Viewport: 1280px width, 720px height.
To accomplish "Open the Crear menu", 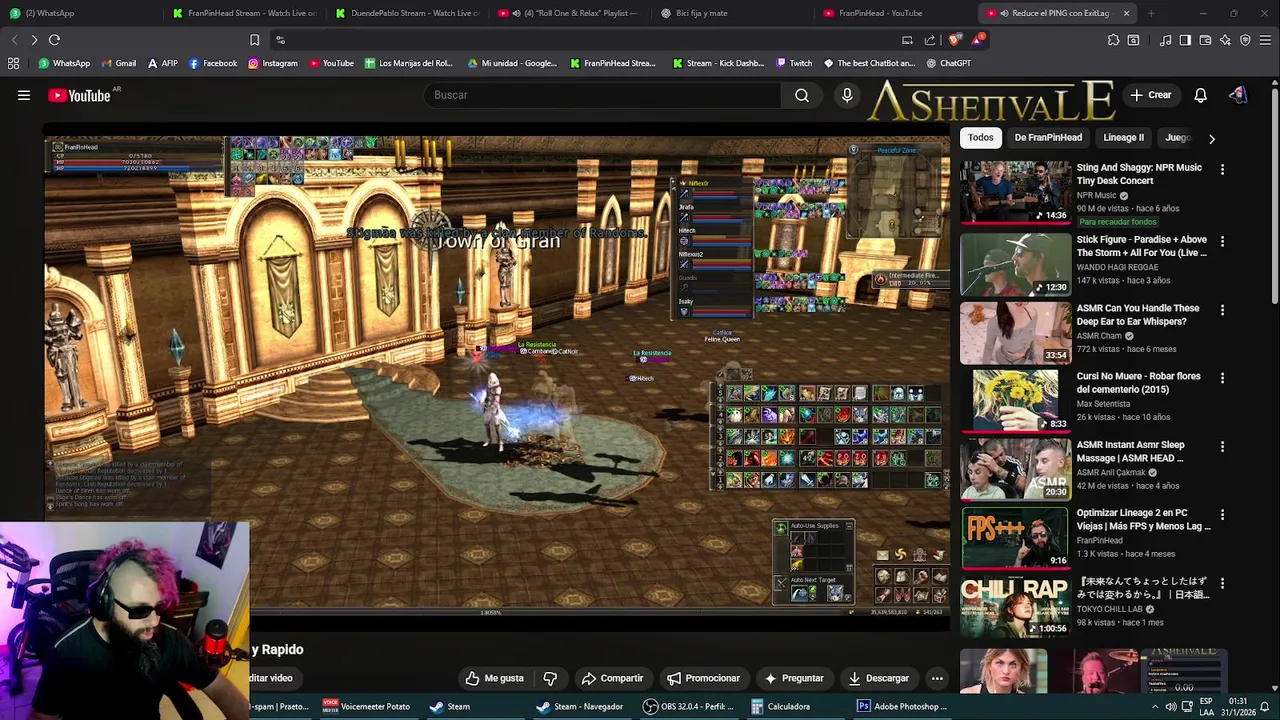I will (1151, 95).
